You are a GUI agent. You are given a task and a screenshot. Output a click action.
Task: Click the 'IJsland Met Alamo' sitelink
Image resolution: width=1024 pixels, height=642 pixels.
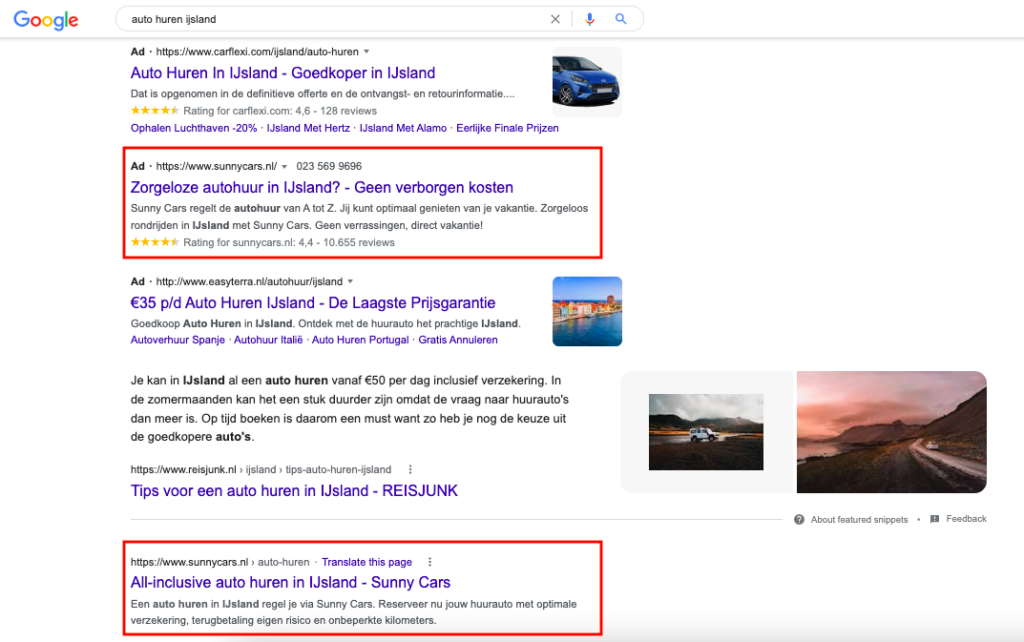click(403, 129)
